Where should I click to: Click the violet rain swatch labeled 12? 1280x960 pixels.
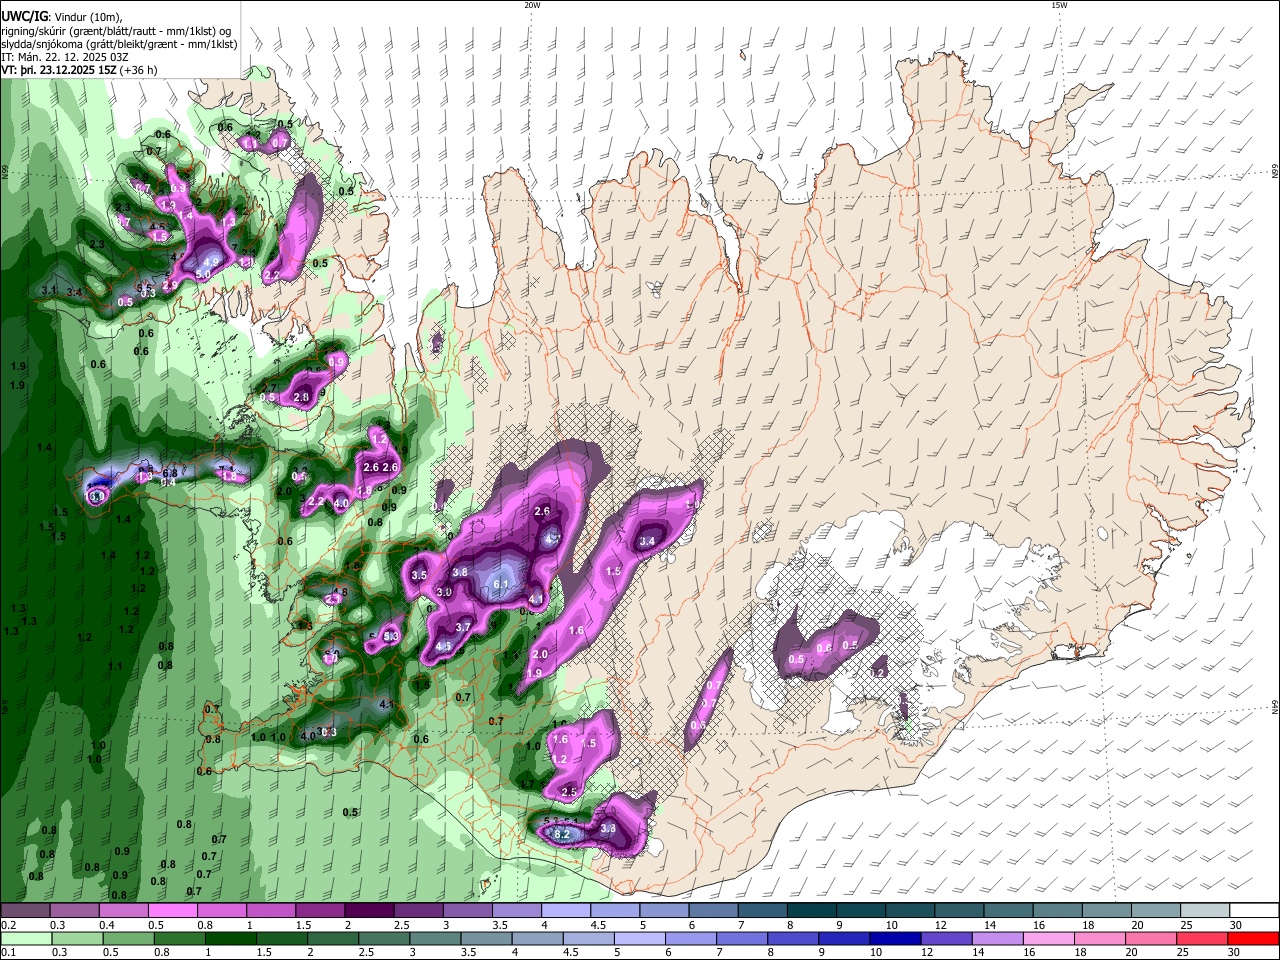point(945,938)
